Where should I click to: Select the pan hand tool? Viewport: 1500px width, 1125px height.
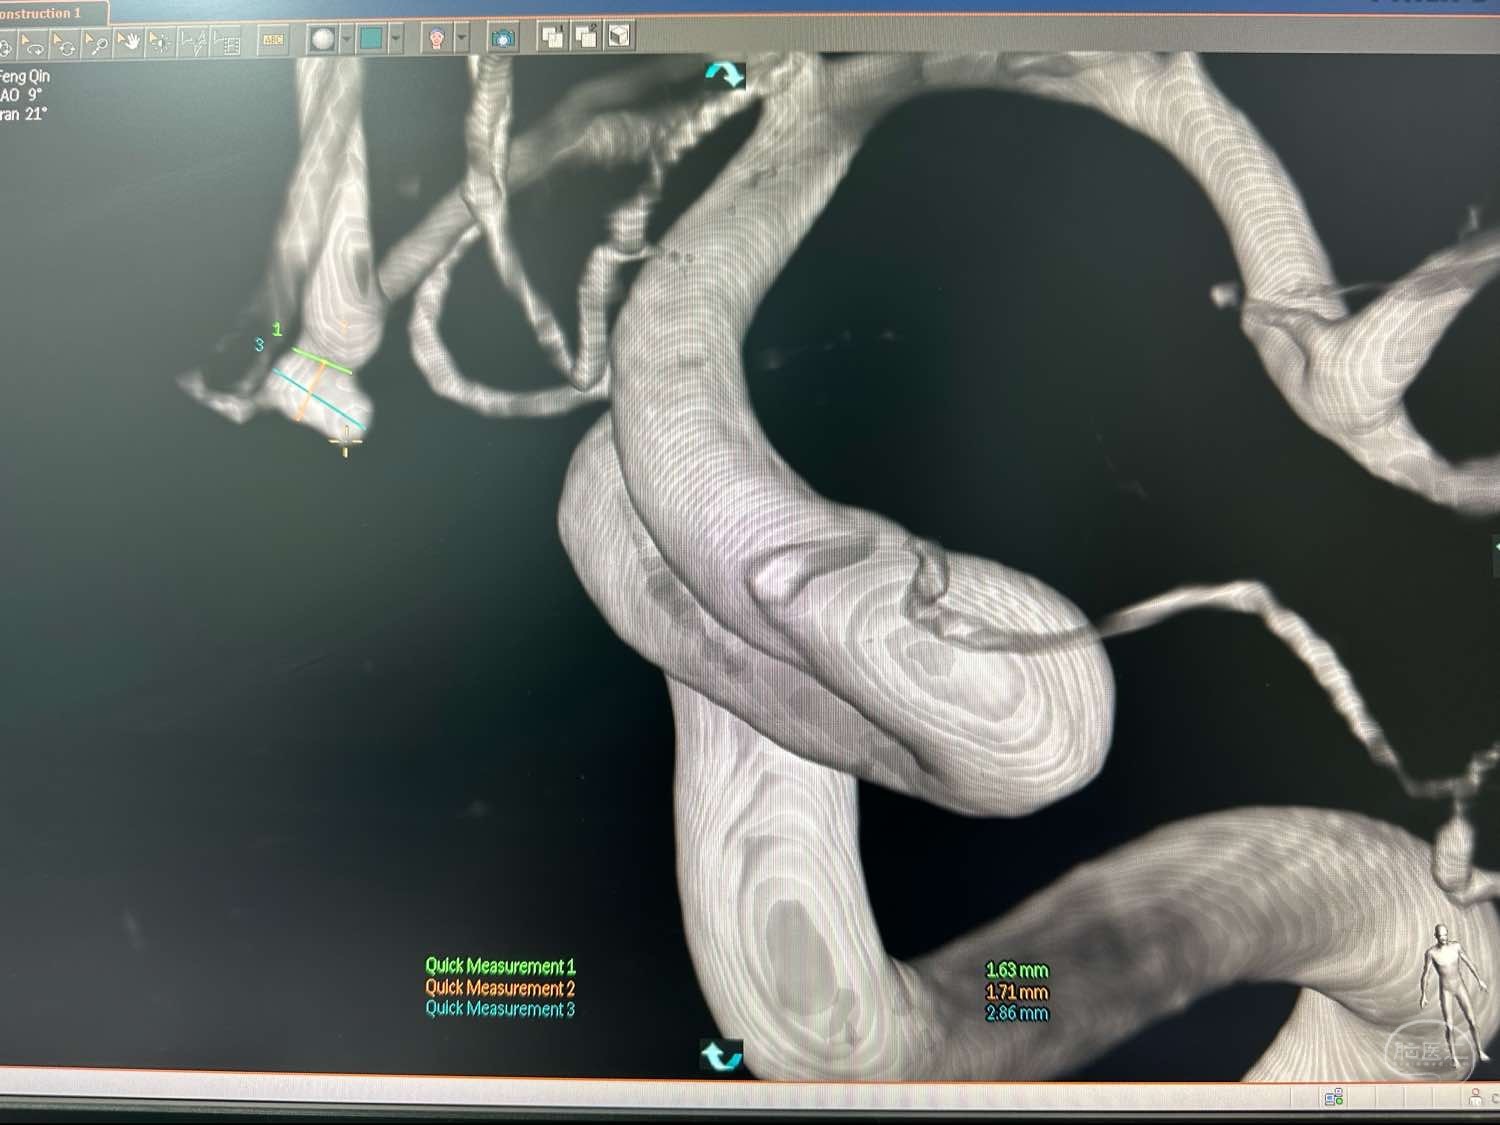coord(128,42)
